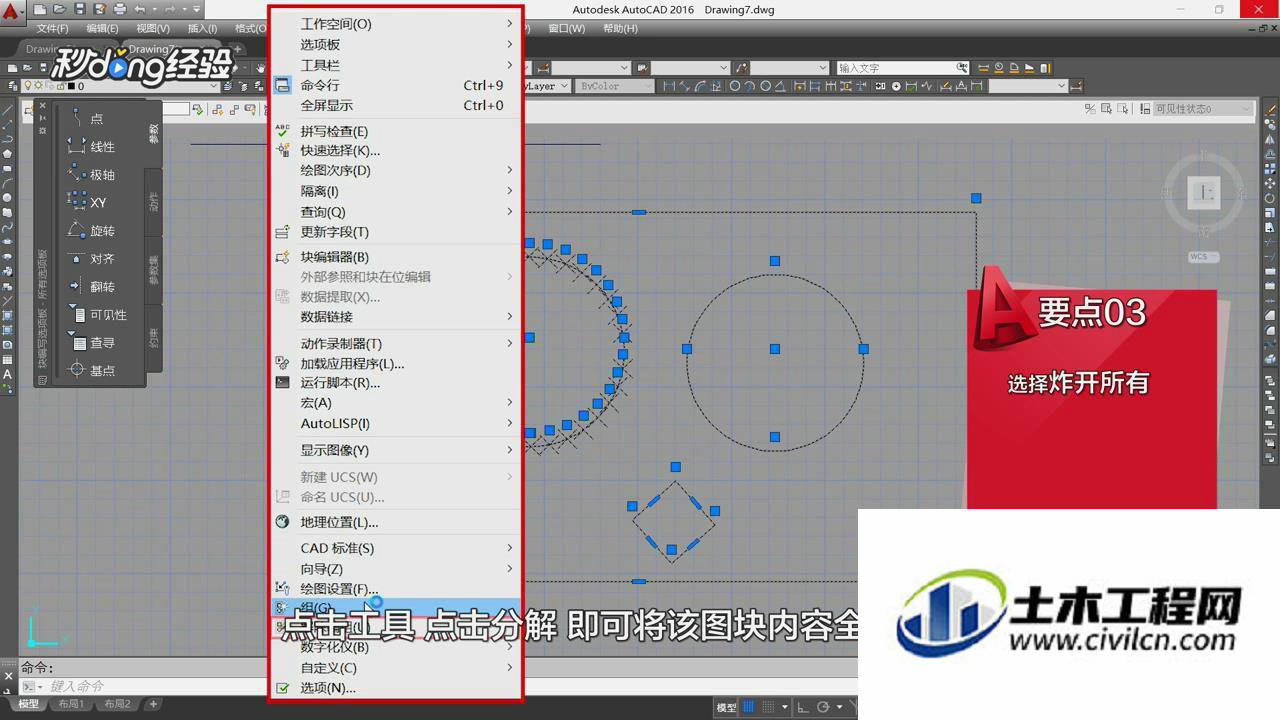Expand the 查询(Q) submenu
Viewport: 1280px width, 720px height.
(x=395, y=212)
